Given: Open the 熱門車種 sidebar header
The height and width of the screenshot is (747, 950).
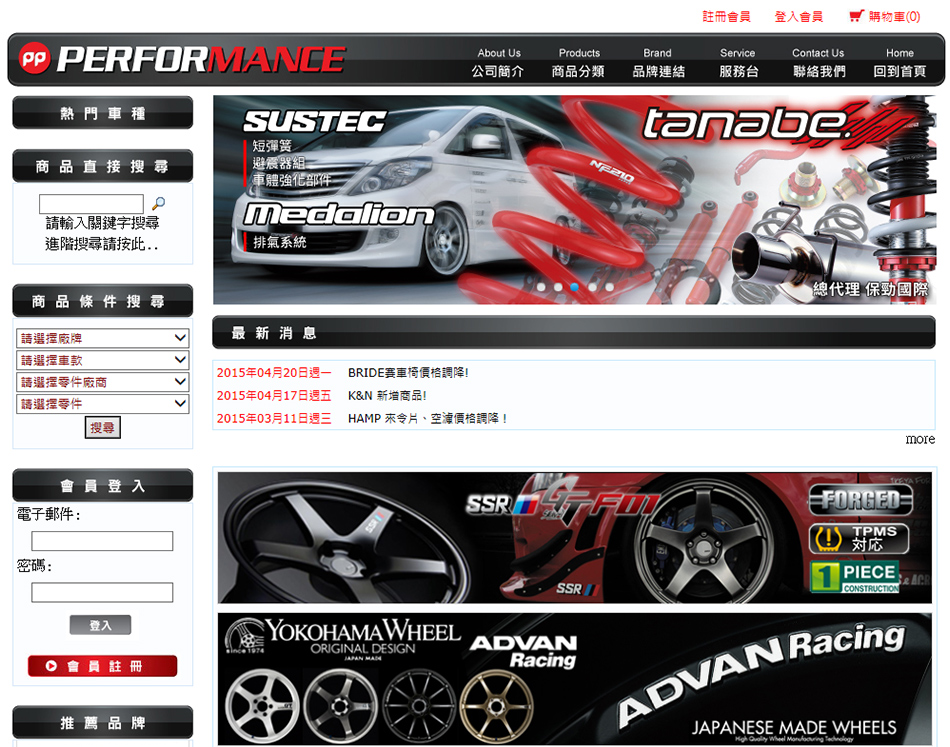Looking at the screenshot, I should (102, 113).
